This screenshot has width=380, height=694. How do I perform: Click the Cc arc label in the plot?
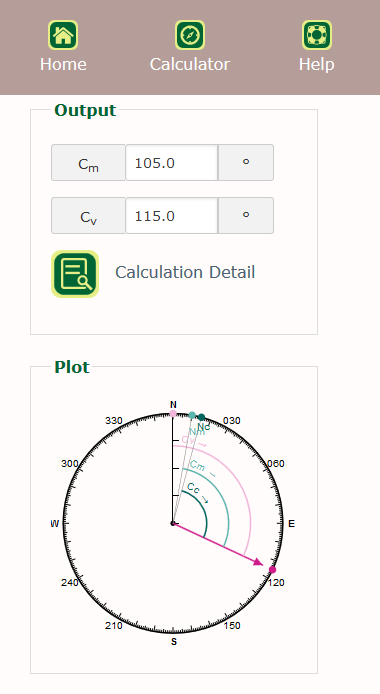[x=194, y=488]
